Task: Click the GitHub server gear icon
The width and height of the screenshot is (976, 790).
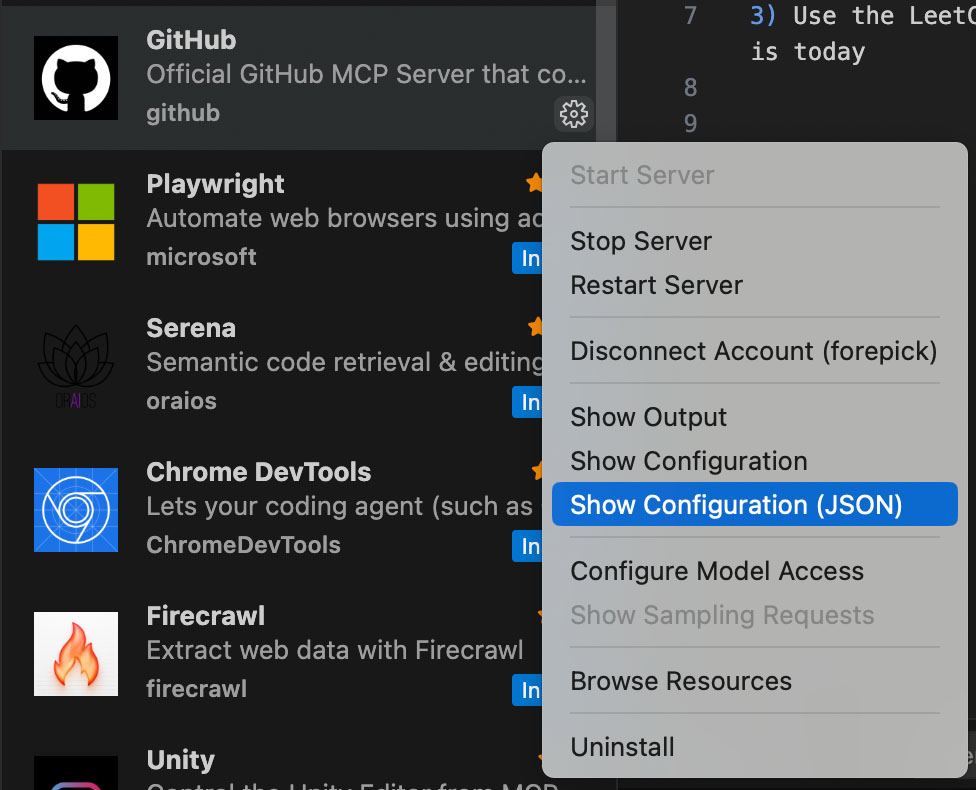Action: coord(573,114)
